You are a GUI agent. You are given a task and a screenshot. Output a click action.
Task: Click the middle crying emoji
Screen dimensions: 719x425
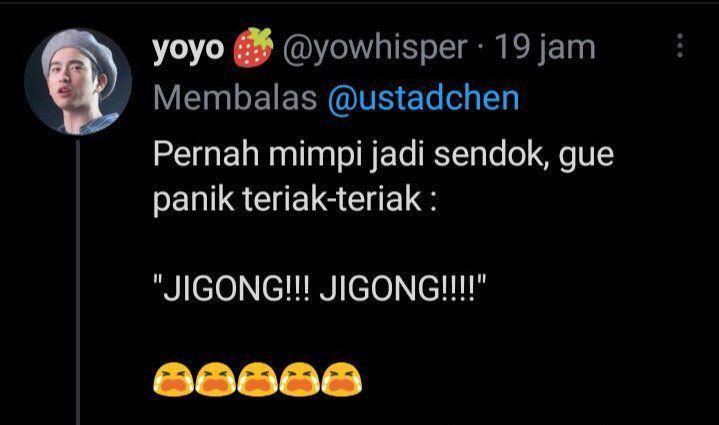(257, 379)
